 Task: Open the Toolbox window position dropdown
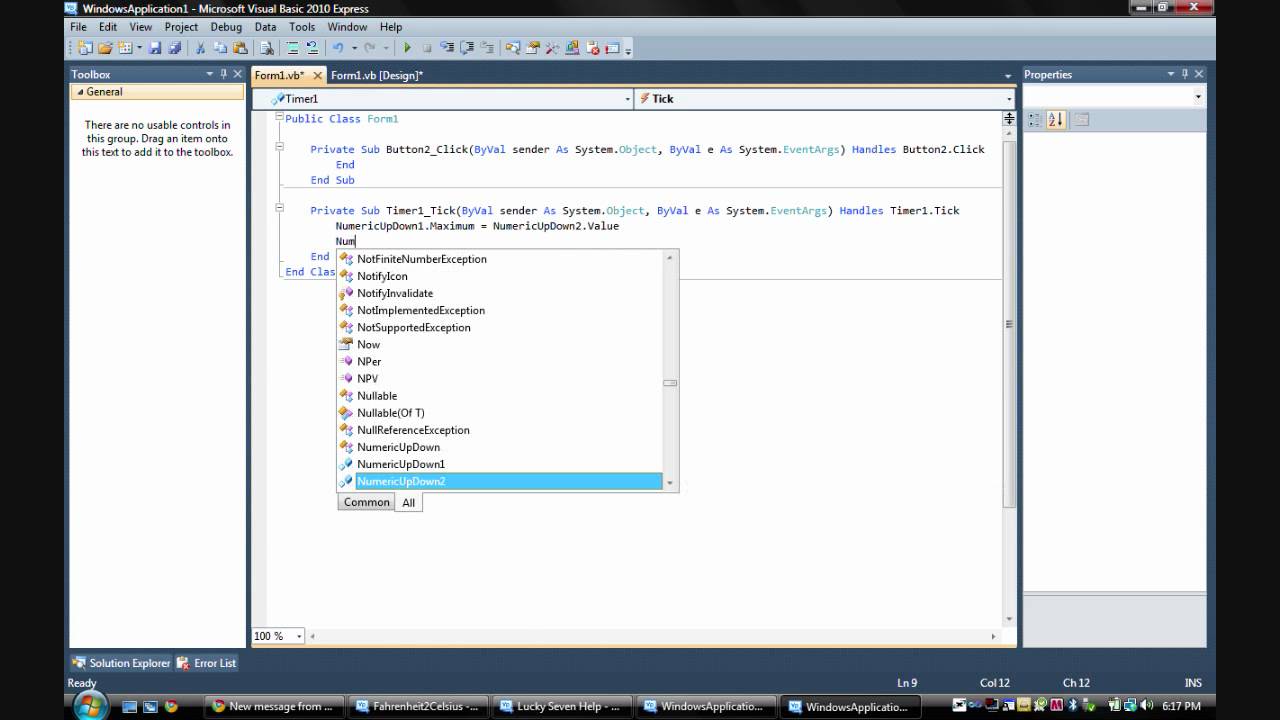coord(210,74)
